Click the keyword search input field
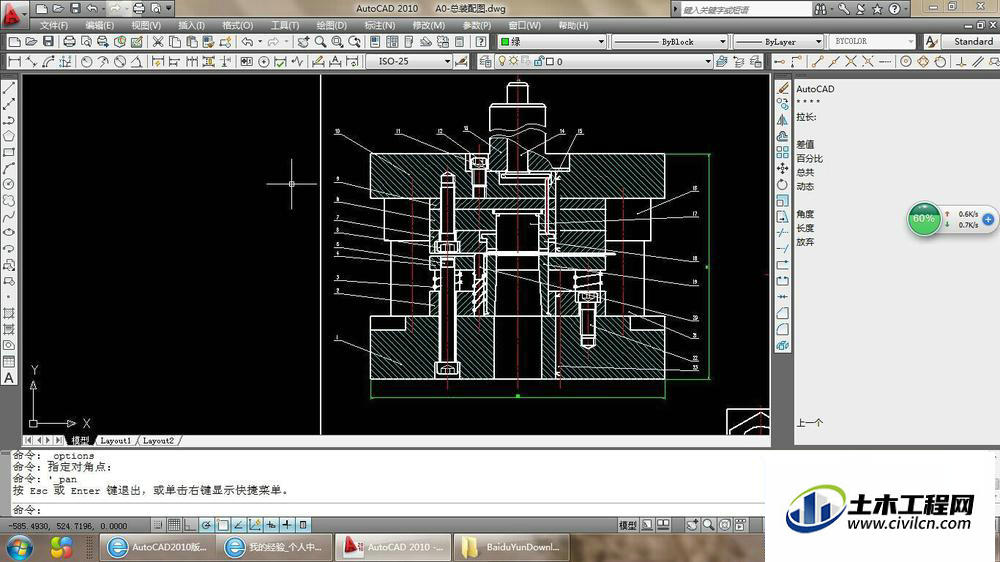The width and height of the screenshot is (1000, 562). click(x=745, y=9)
